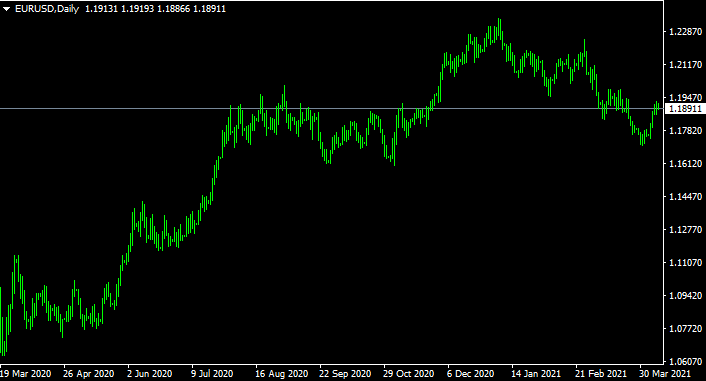
Task: Click the 19 Mar 2020 date label
Action: coord(26,374)
